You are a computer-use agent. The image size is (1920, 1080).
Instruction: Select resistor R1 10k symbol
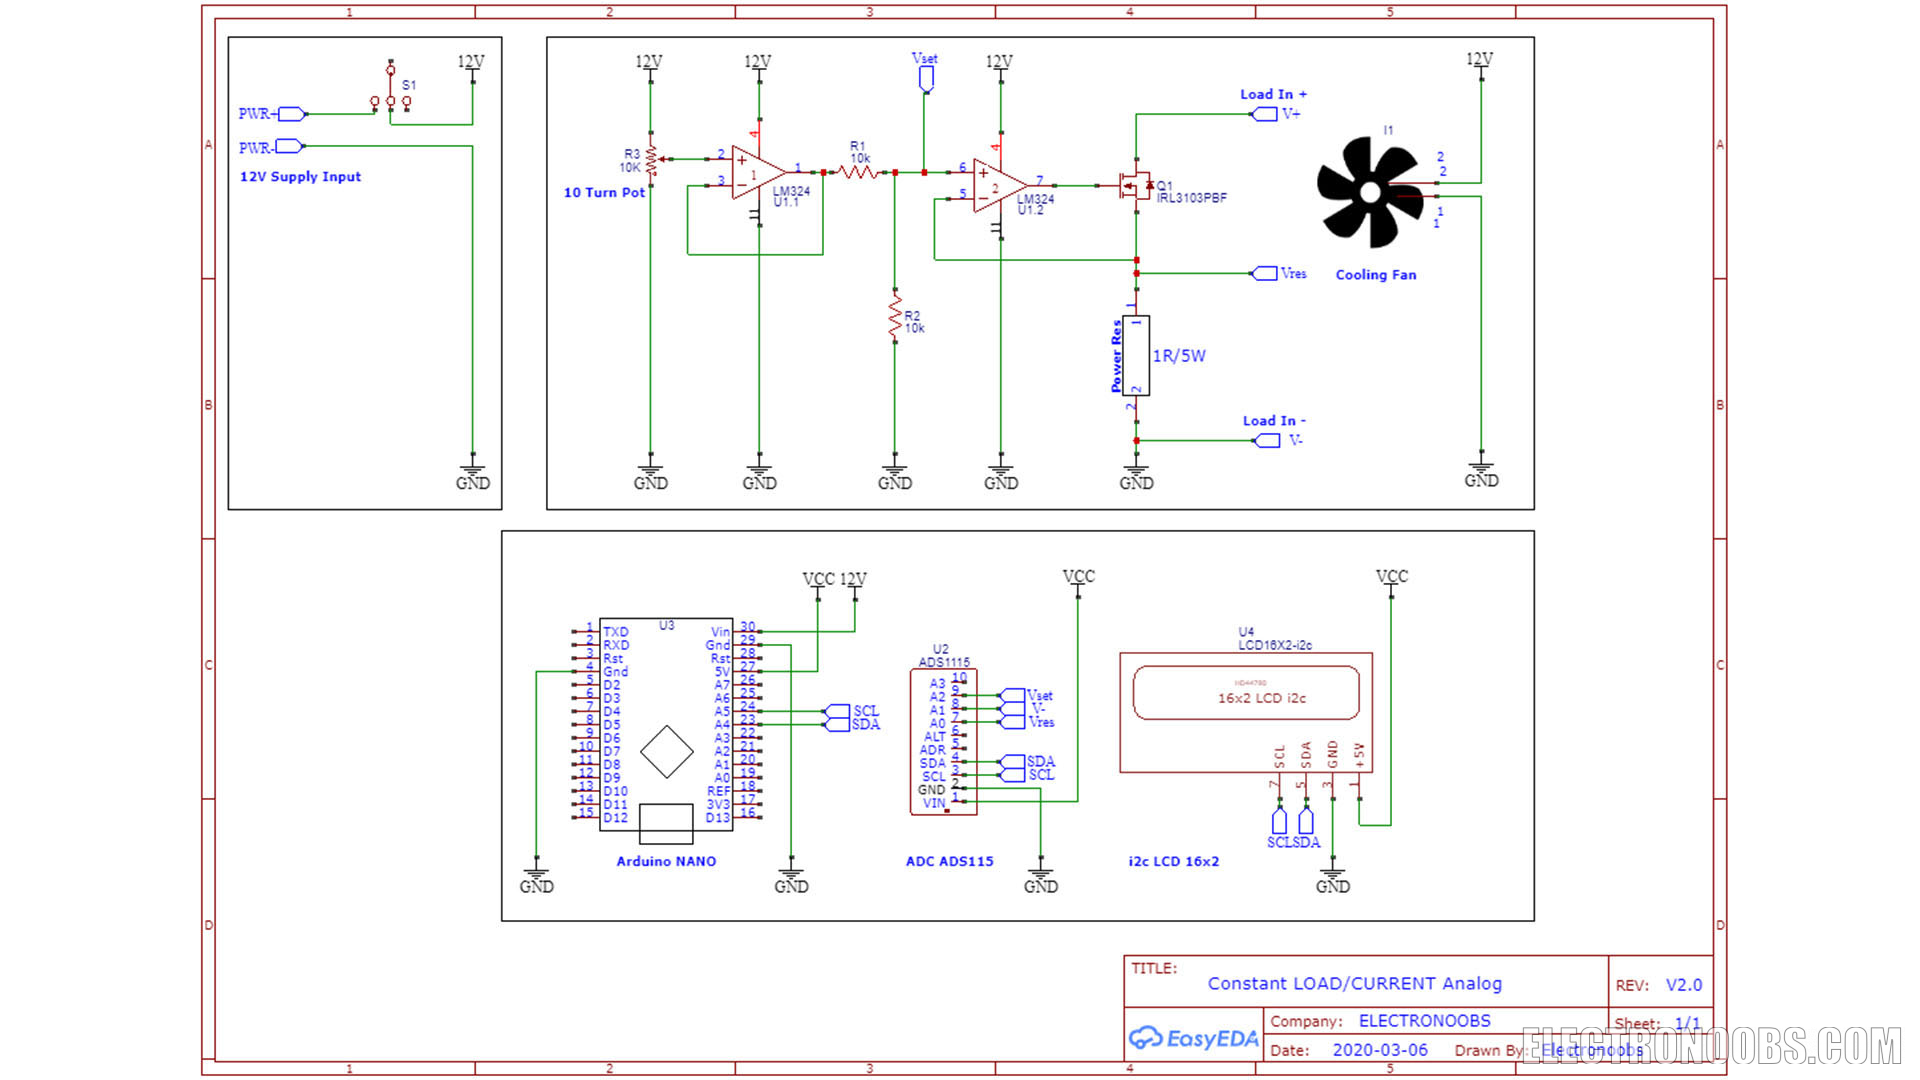[858, 172]
